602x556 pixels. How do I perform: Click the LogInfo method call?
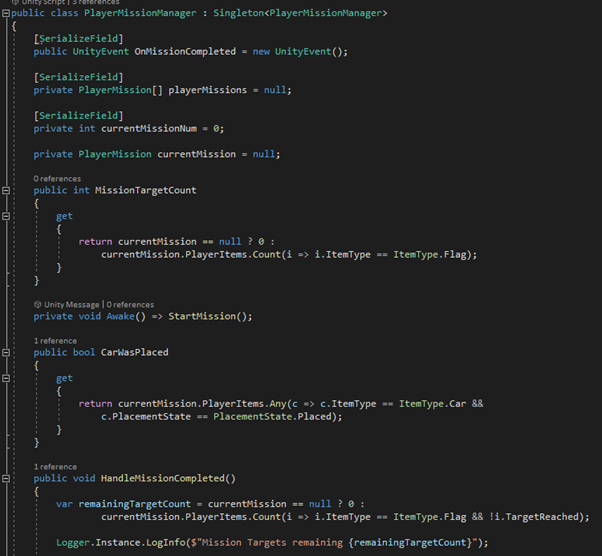coord(168,542)
